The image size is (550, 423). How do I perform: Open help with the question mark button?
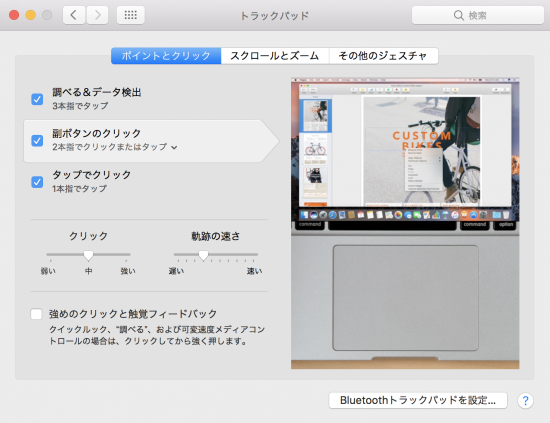pyautogui.click(x=525, y=401)
